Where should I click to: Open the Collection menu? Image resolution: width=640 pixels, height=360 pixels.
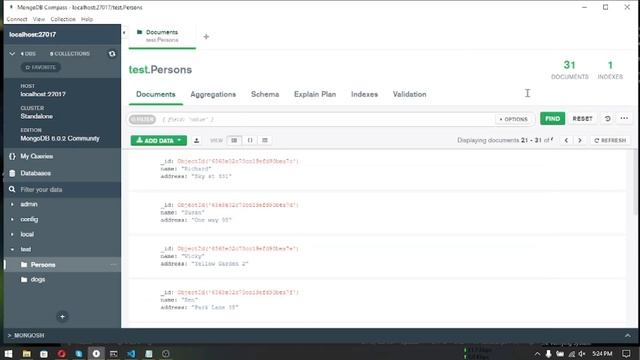click(63, 19)
